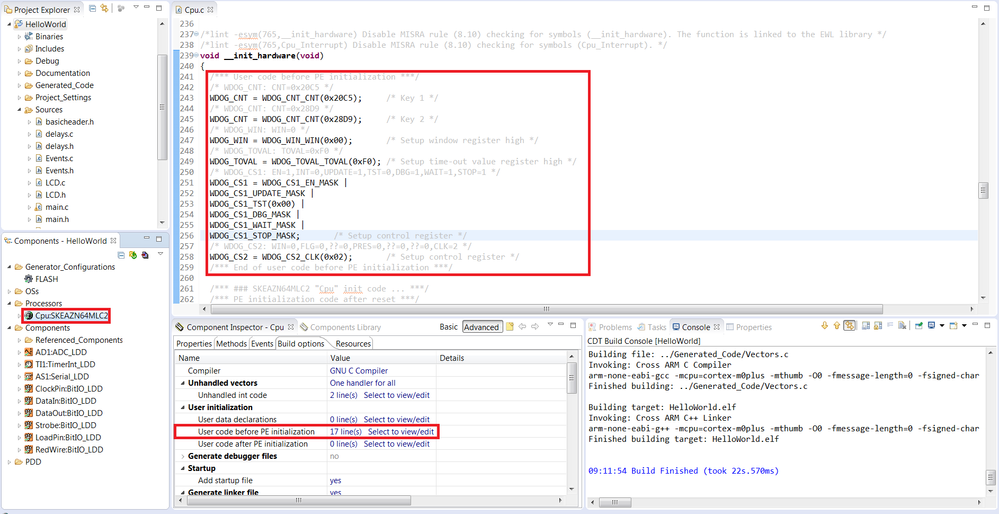999x514 pixels.
Task: Open Components view menu arrow
Action: tap(160, 254)
